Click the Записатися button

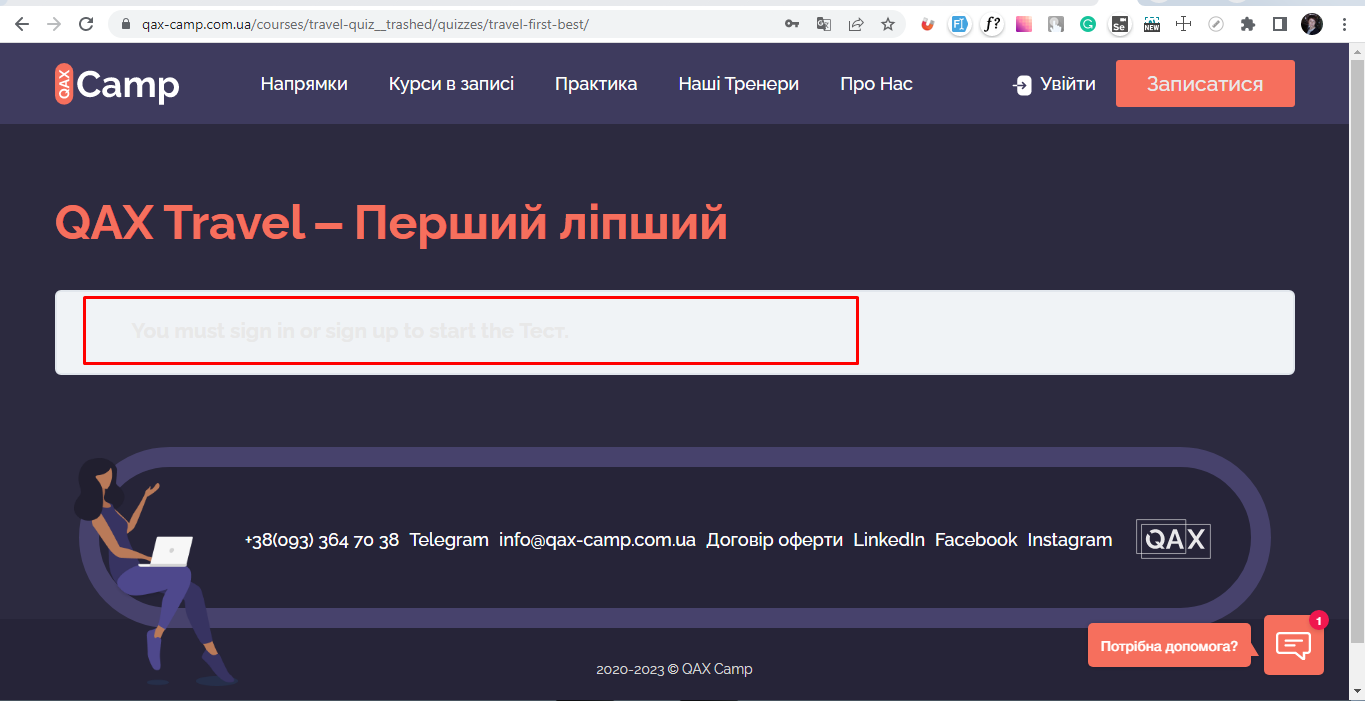[1204, 83]
